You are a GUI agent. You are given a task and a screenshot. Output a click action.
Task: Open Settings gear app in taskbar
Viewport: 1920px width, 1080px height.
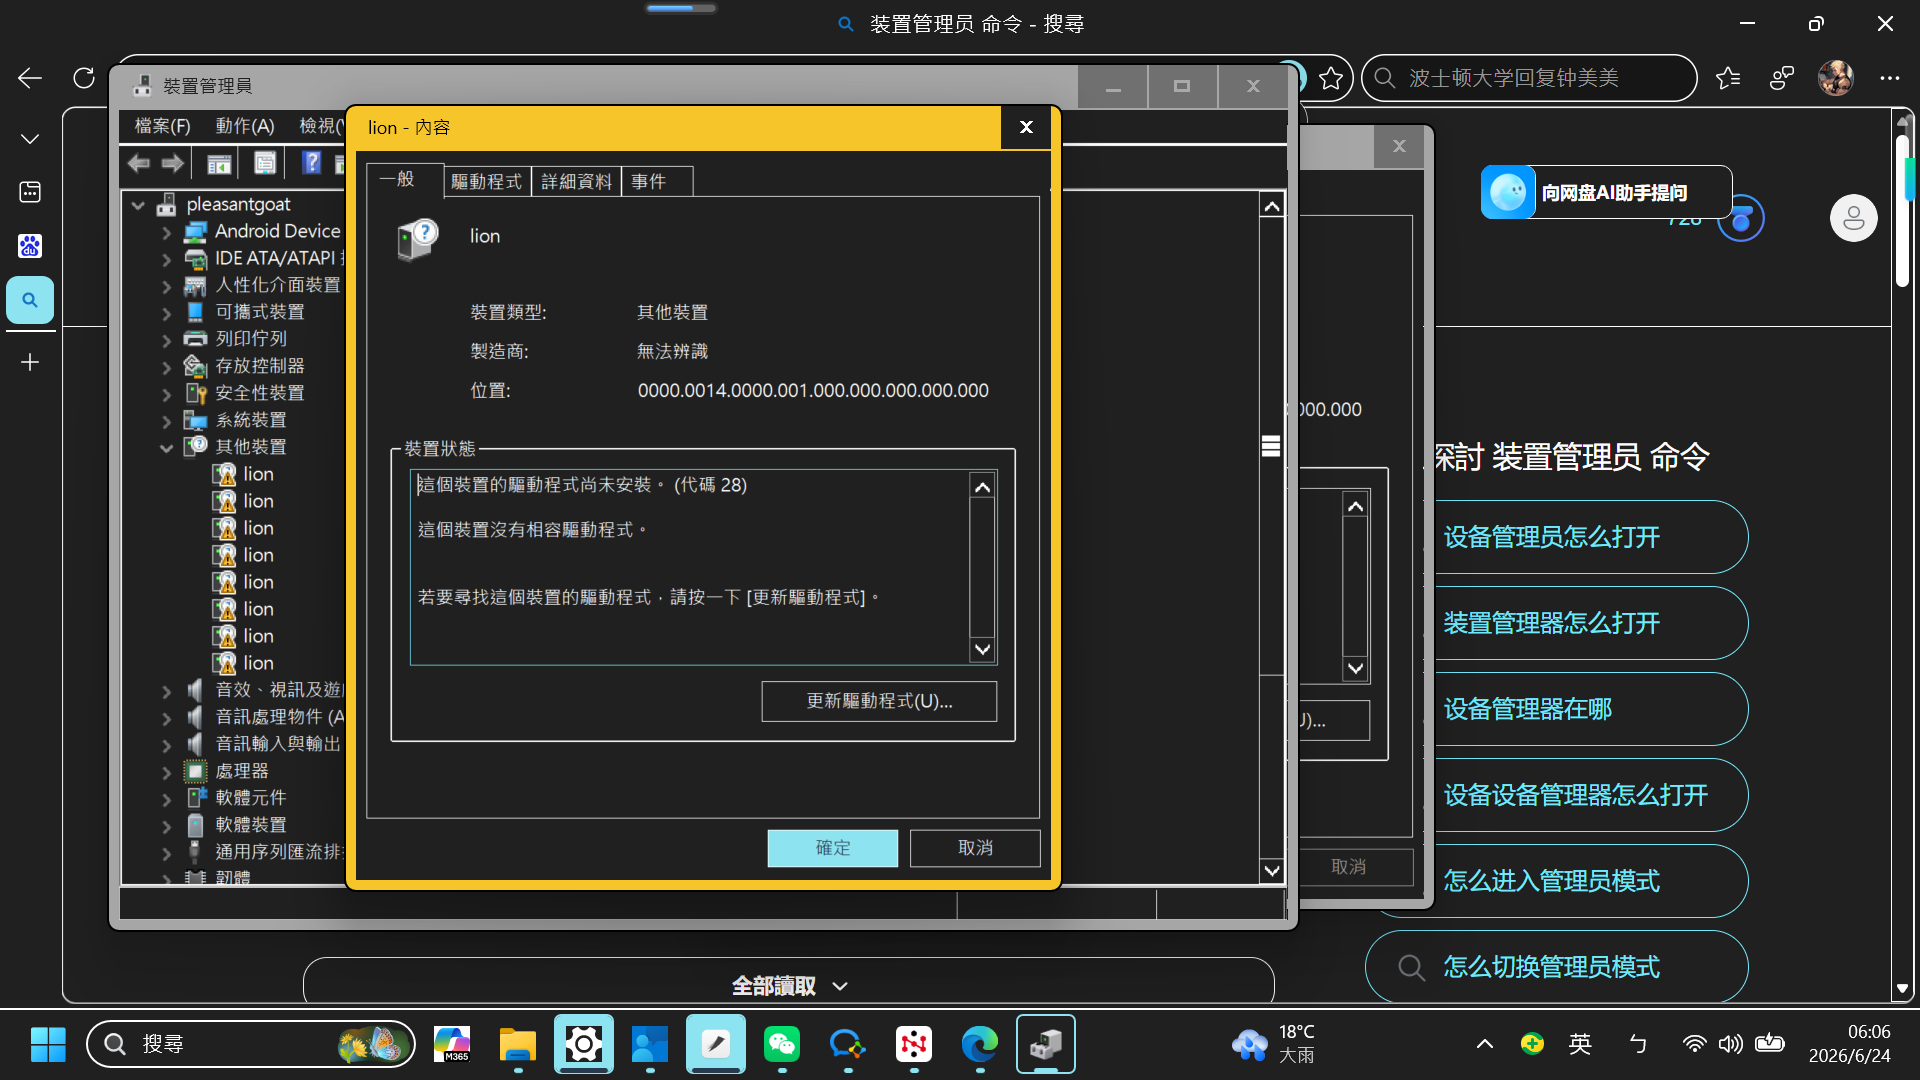pyautogui.click(x=584, y=1044)
